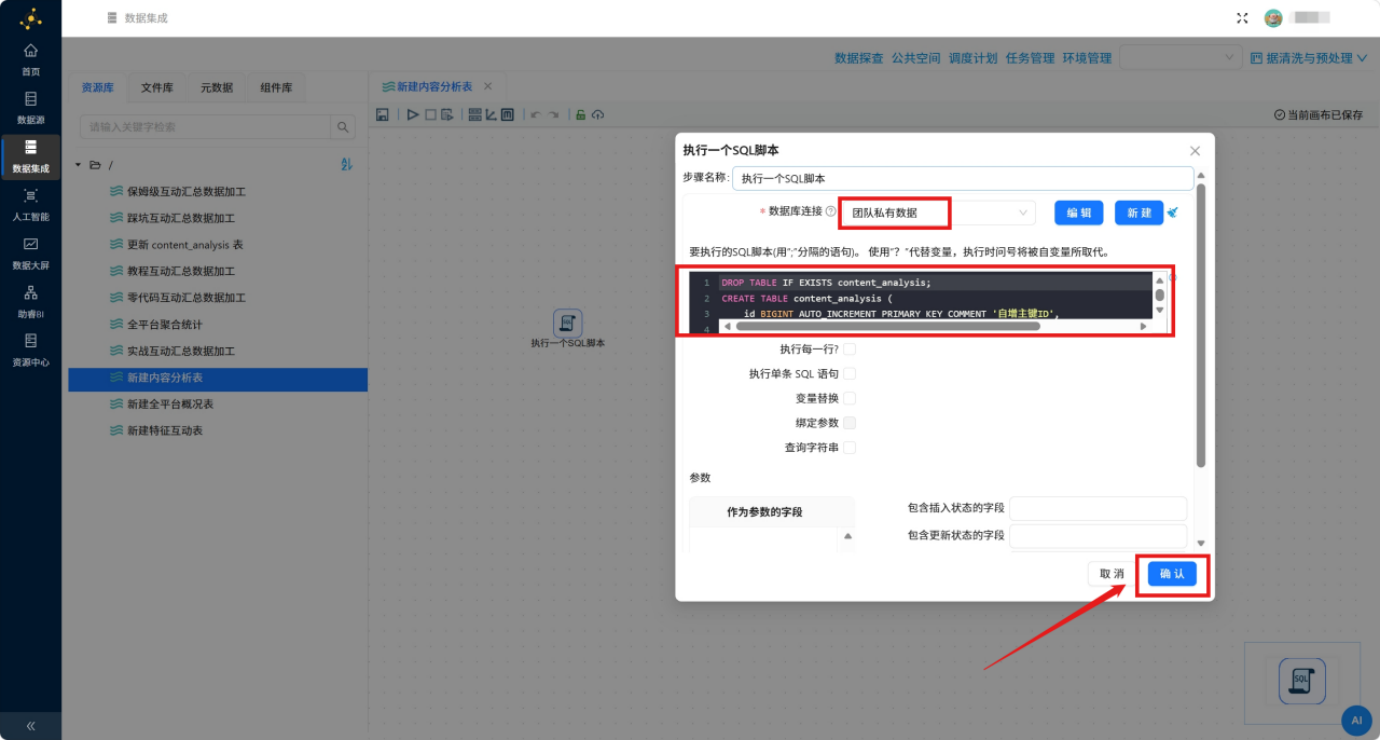Run the transformation with play icon
This screenshot has height=740, width=1380.
pyautogui.click(x=413, y=115)
